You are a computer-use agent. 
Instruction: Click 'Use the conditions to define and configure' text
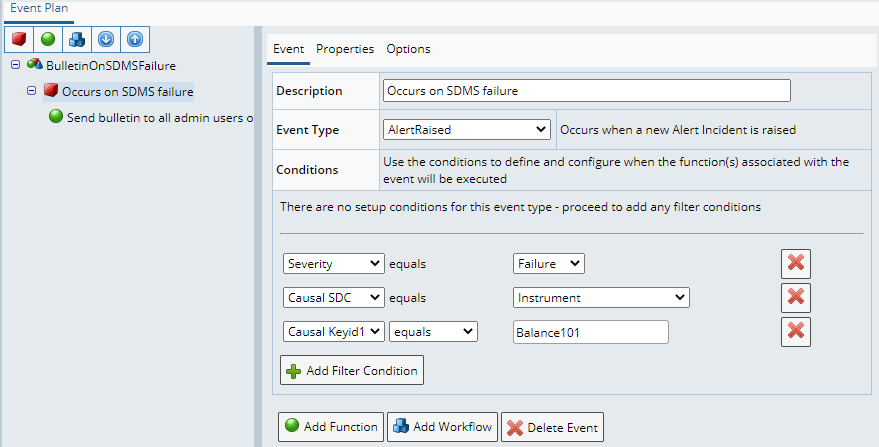coord(616,170)
